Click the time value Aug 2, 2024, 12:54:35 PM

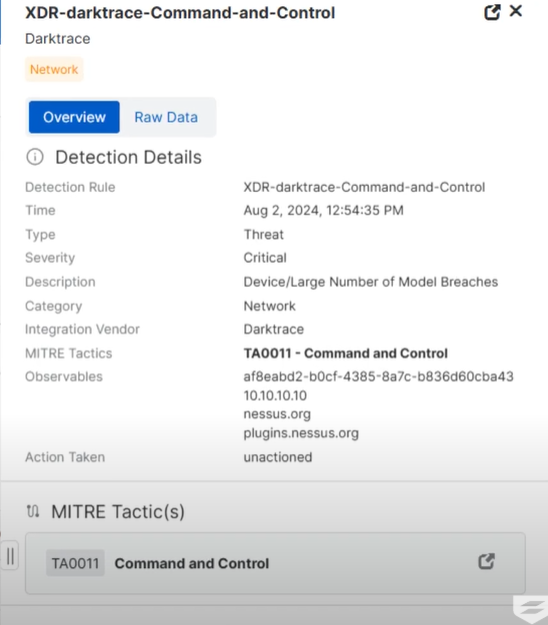[324, 210]
